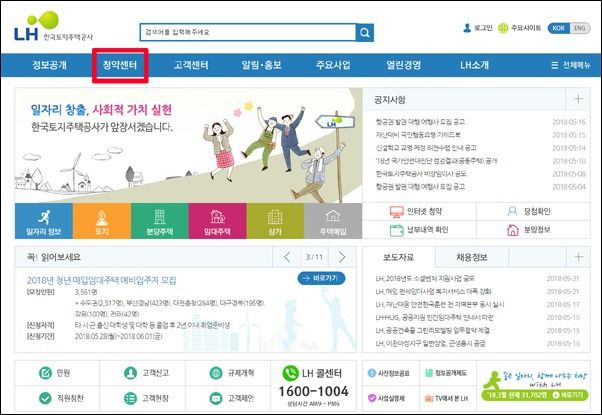Click the 규제개혁 globe icon link
This screenshot has height=415, width=602.
pos(232,373)
